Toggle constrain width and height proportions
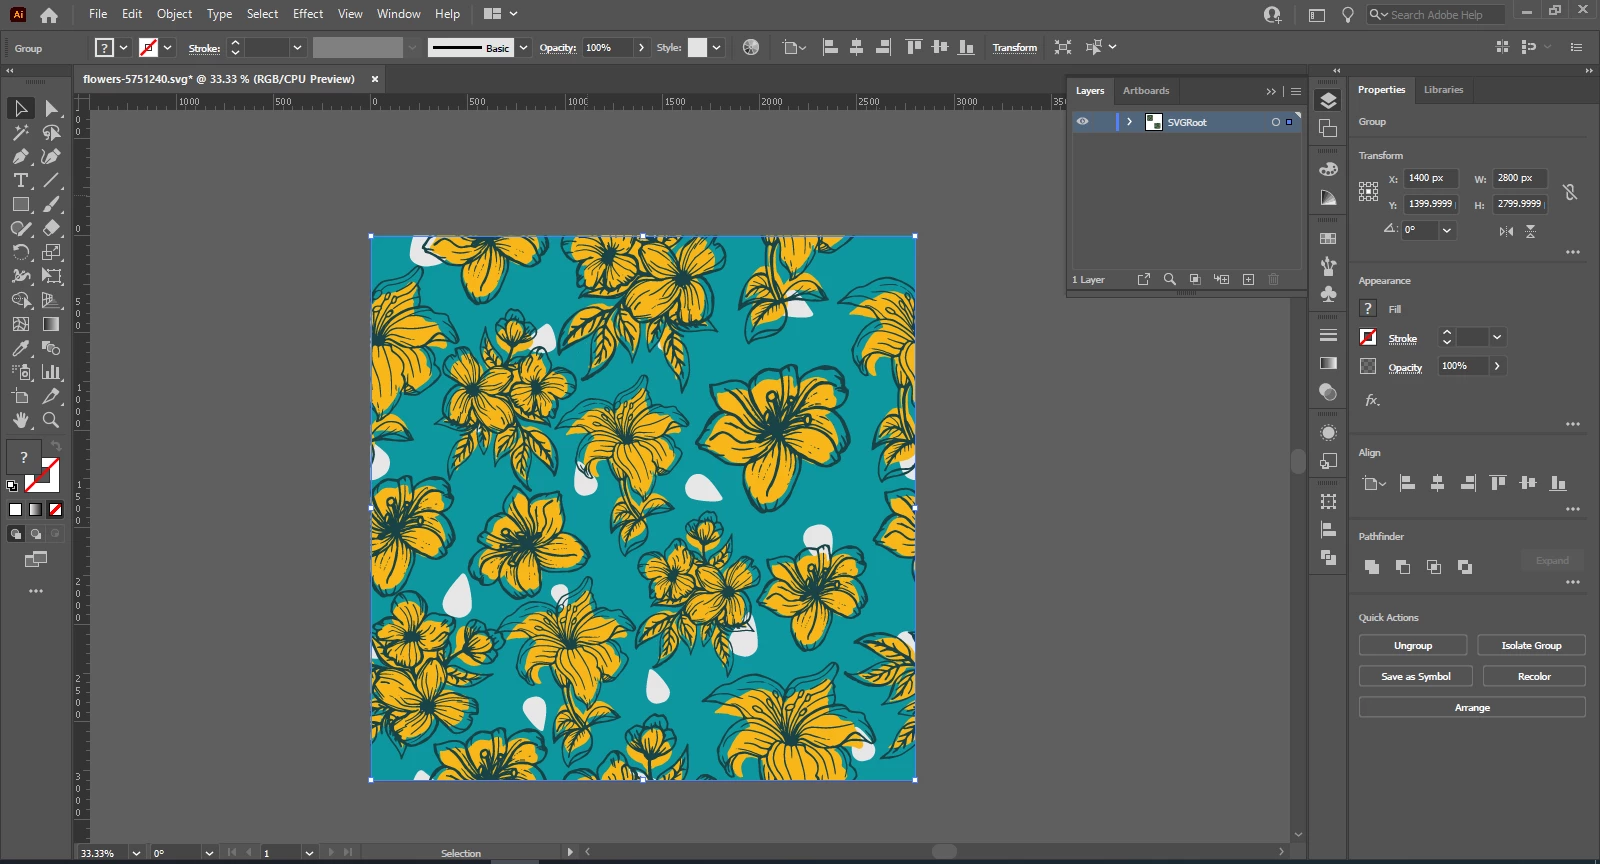Screen dimensions: 1600x864 [1570, 192]
